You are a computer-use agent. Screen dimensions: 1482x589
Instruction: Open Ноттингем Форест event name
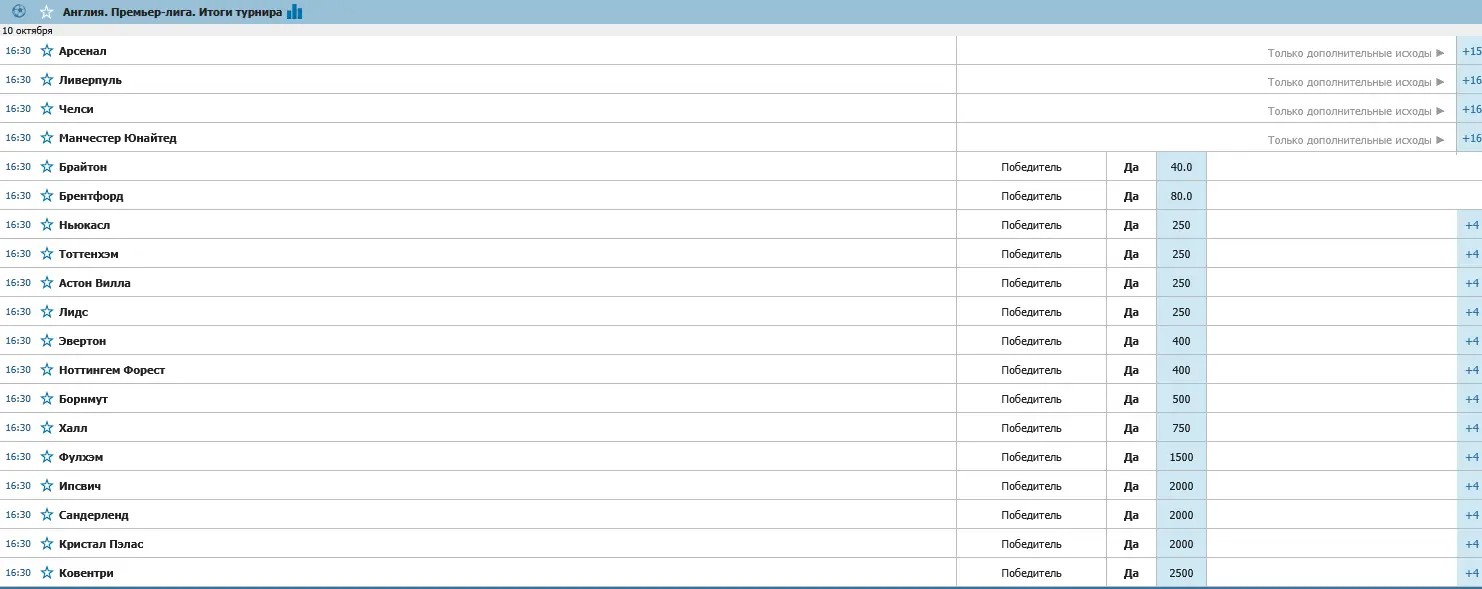(x=112, y=370)
